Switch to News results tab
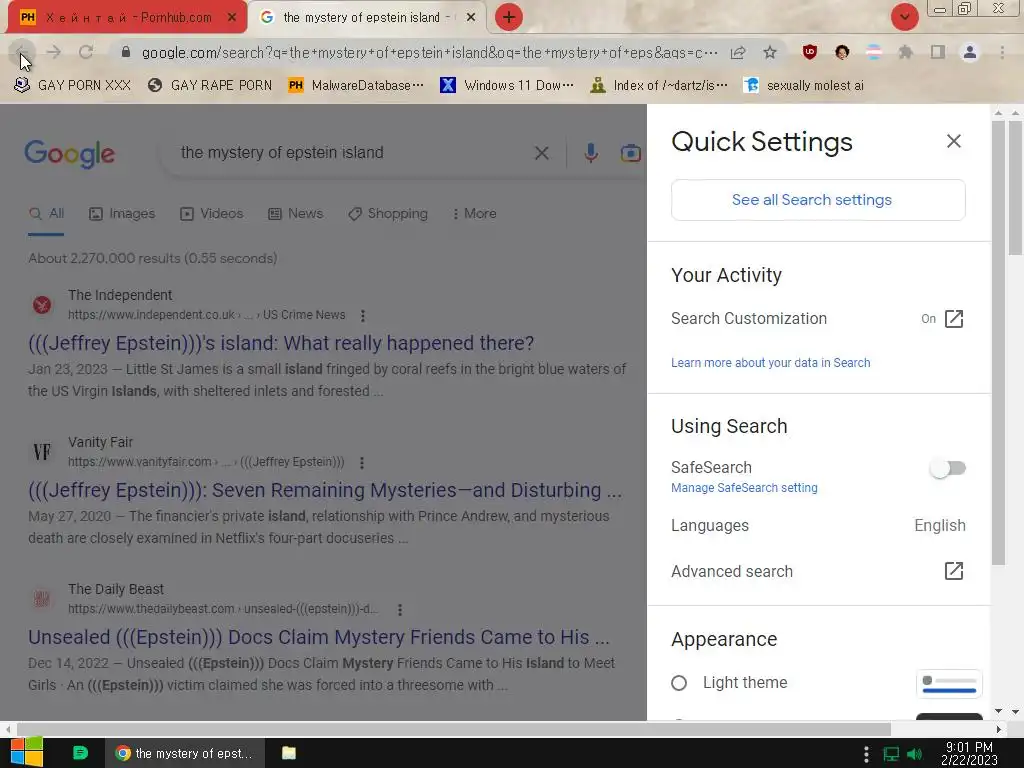1024x768 pixels. click(296, 214)
